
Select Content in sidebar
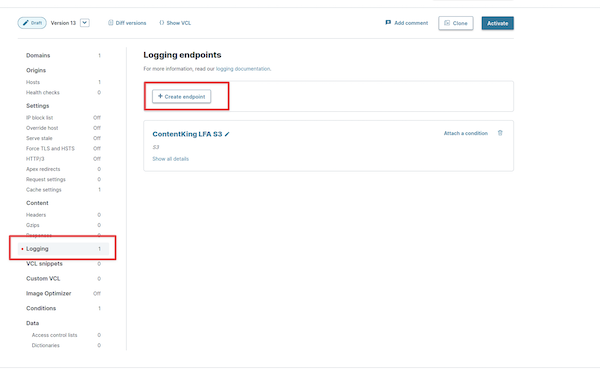tap(37, 203)
